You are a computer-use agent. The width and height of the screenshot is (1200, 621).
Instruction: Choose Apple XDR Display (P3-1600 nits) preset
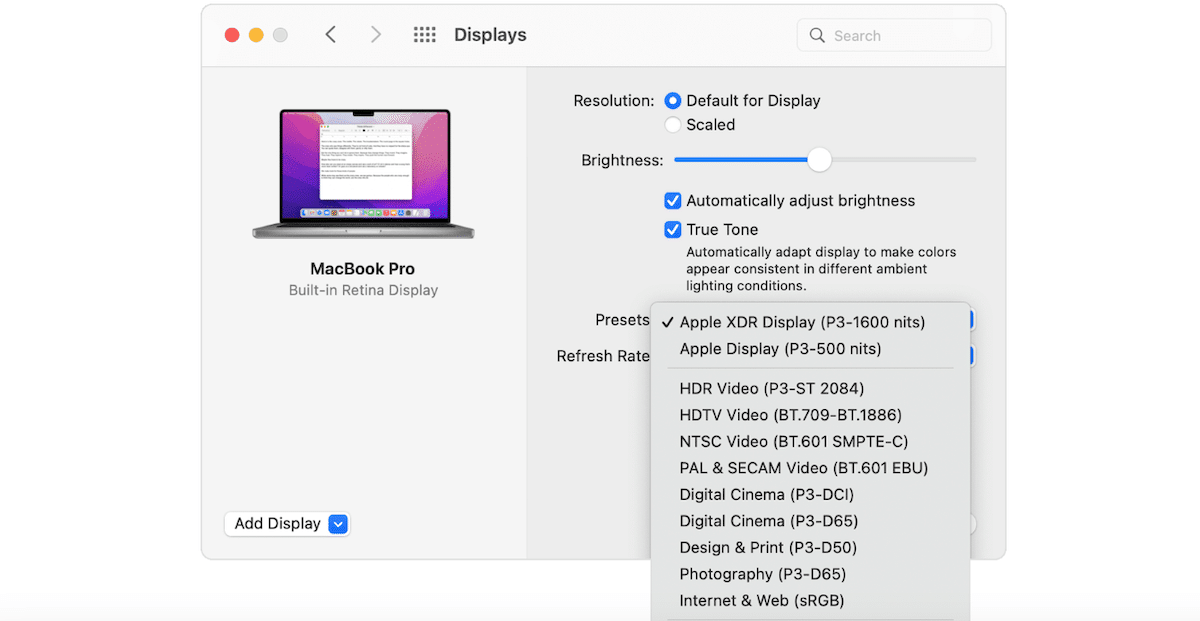[x=810, y=322]
